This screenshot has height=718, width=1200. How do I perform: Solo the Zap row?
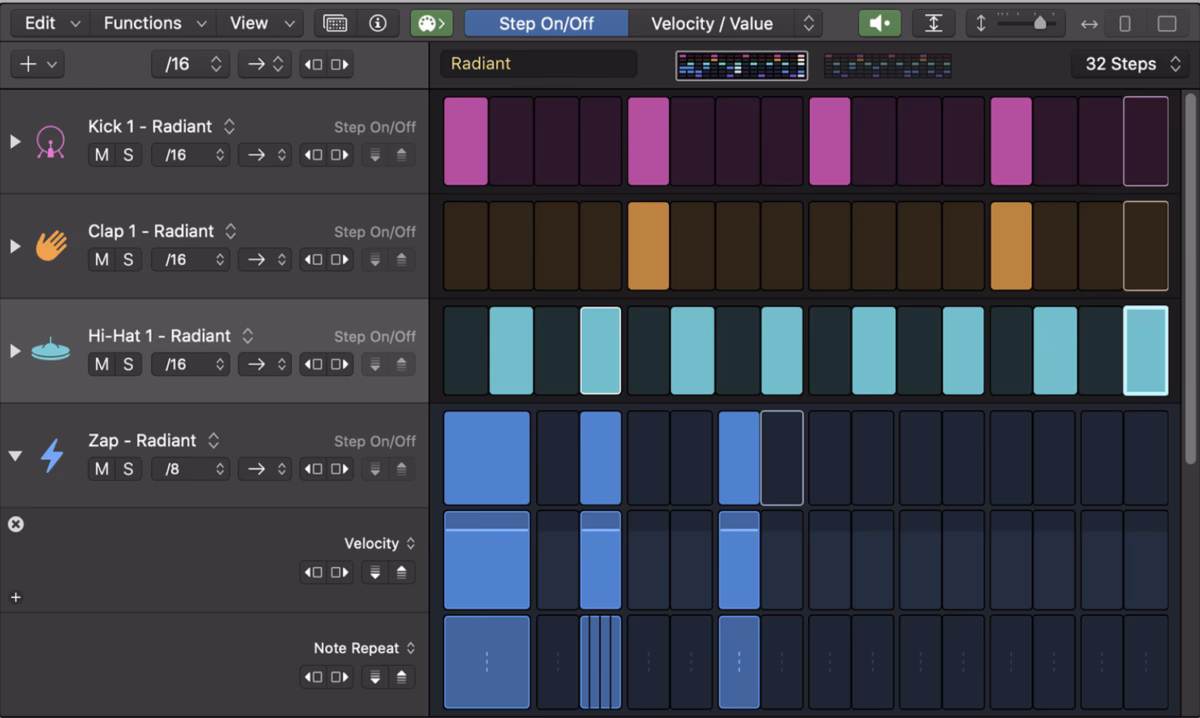click(x=128, y=468)
